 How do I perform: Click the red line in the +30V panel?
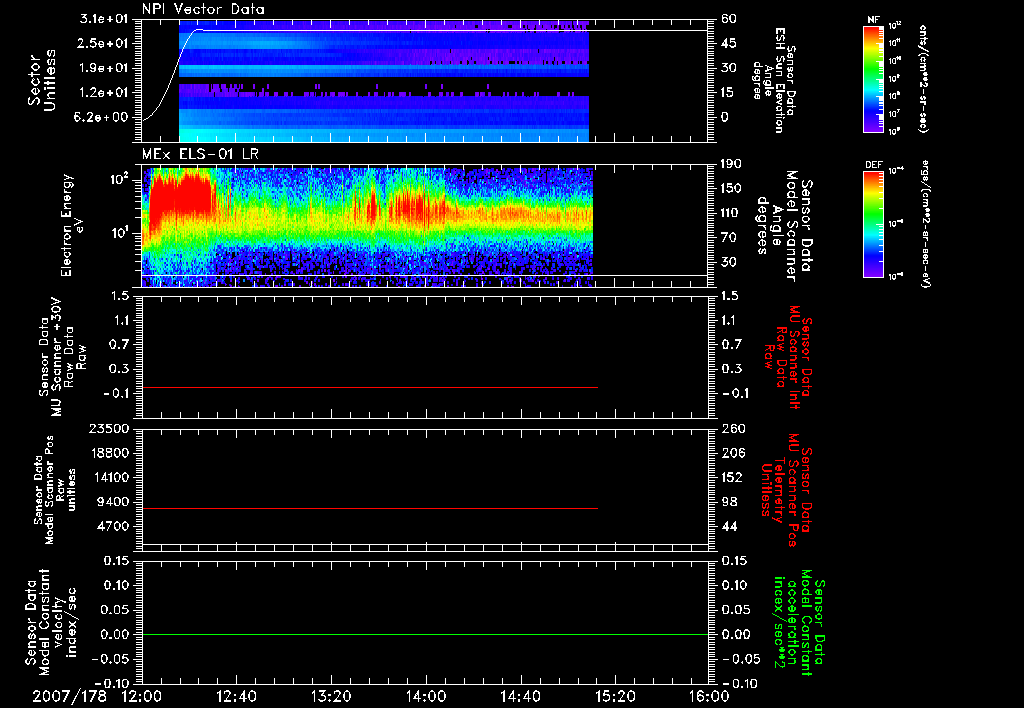click(370, 387)
